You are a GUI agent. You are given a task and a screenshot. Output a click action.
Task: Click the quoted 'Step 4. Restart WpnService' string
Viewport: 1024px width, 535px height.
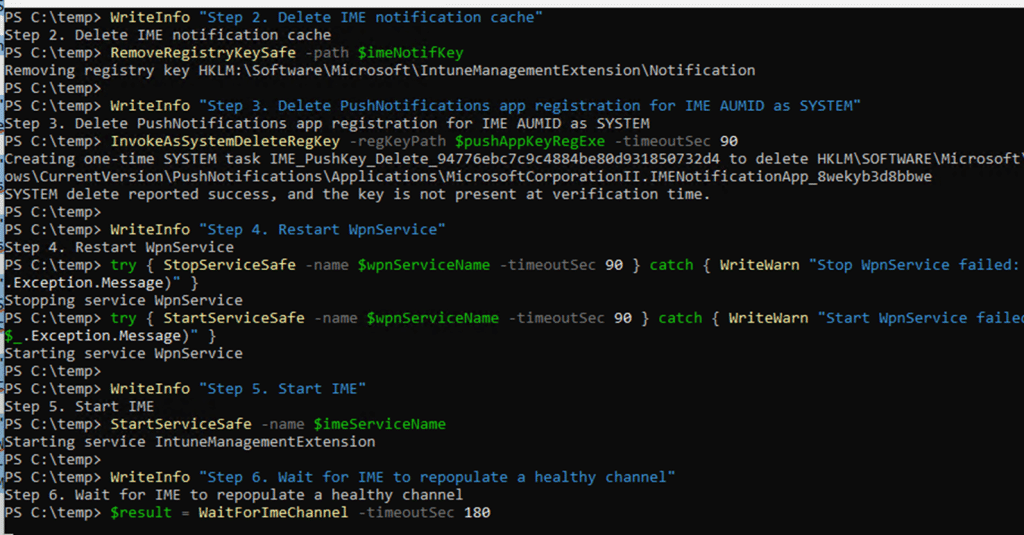coord(322,229)
